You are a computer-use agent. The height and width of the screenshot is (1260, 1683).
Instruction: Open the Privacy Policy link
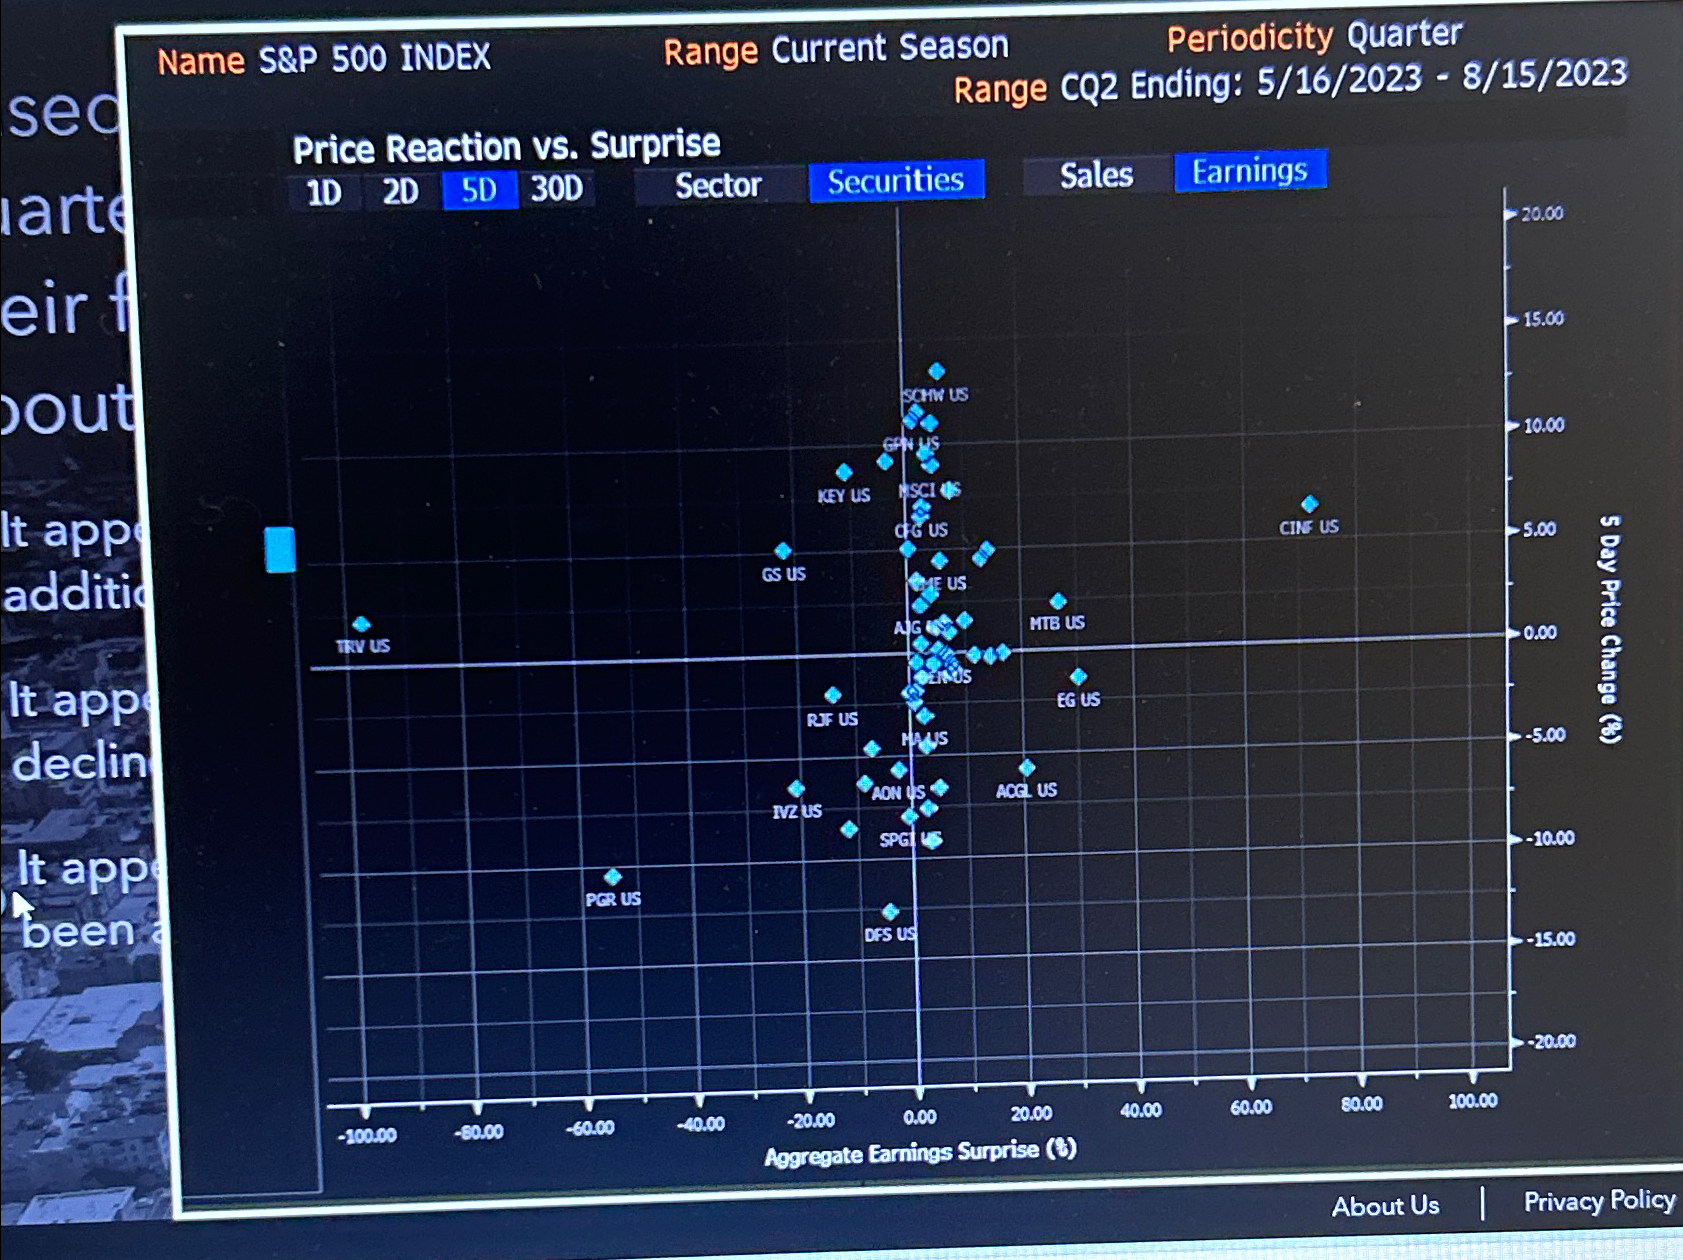[1600, 1200]
